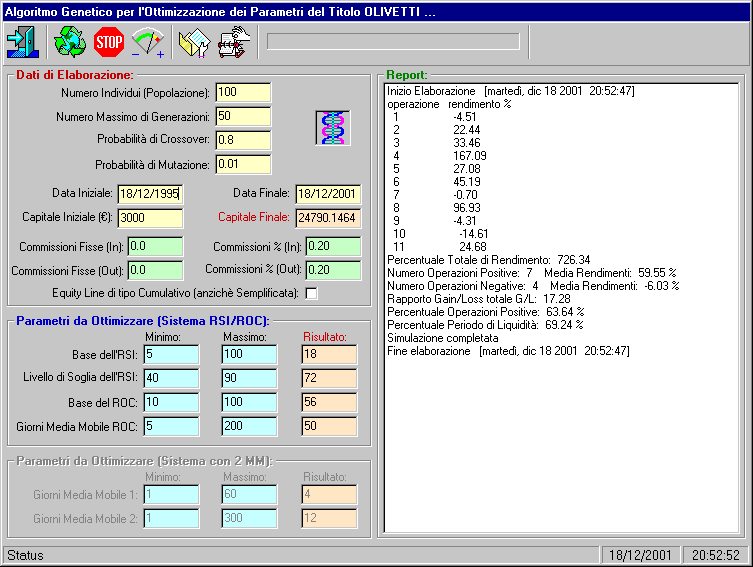
Task: Click Base del ROC Minimo field
Action: click(171, 402)
